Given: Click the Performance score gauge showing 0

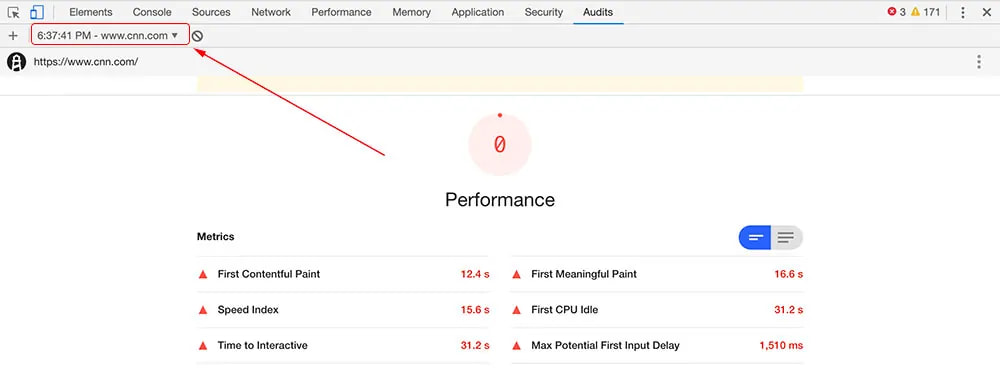Looking at the screenshot, I should click(x=500, y=144).
